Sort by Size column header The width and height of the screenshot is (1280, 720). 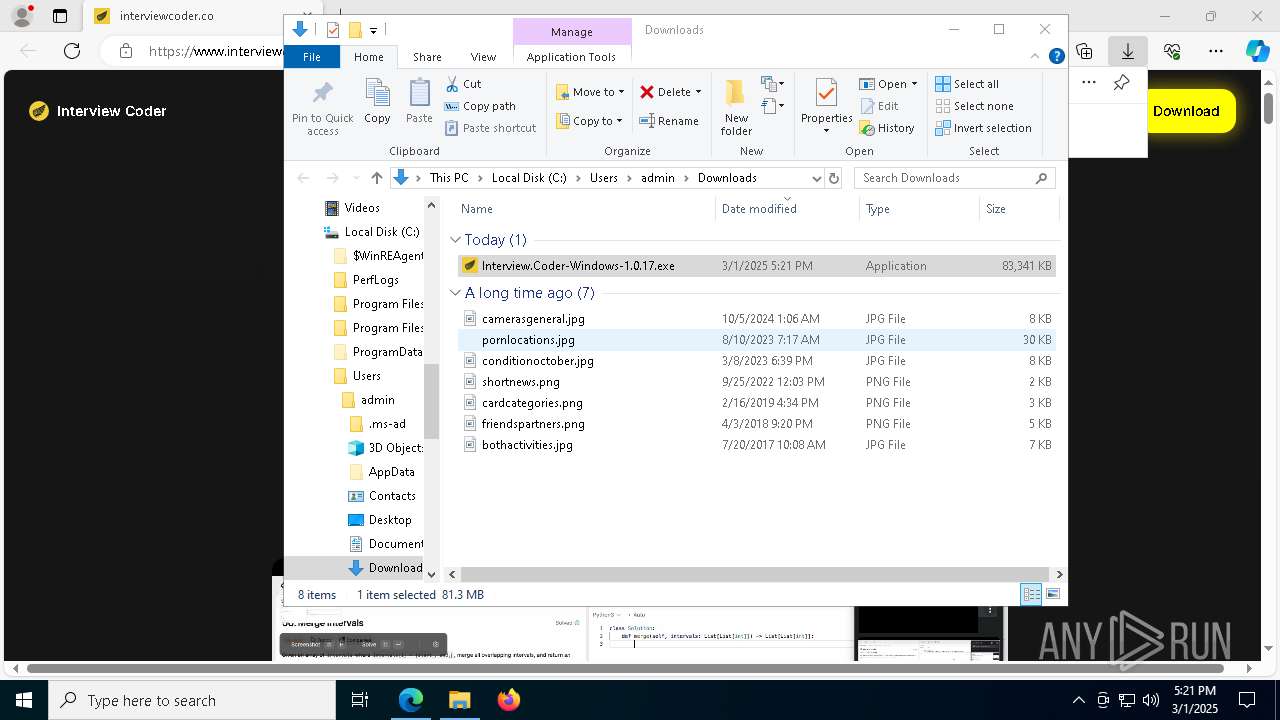(x=1017, y=209)
